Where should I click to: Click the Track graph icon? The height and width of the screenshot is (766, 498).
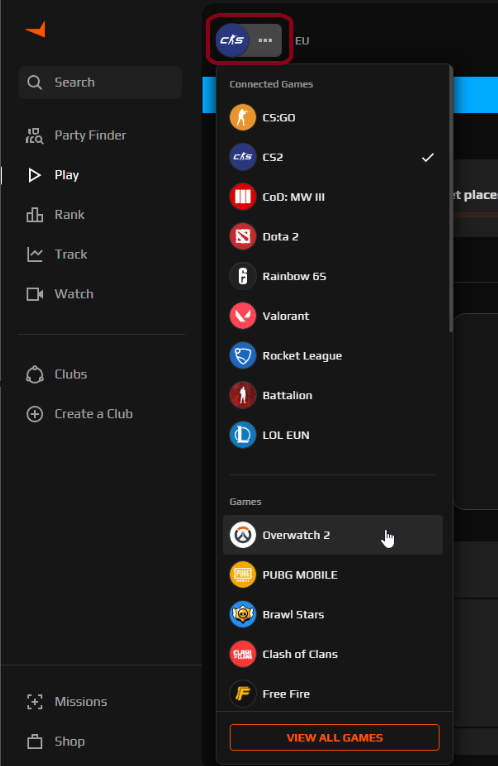34,254
